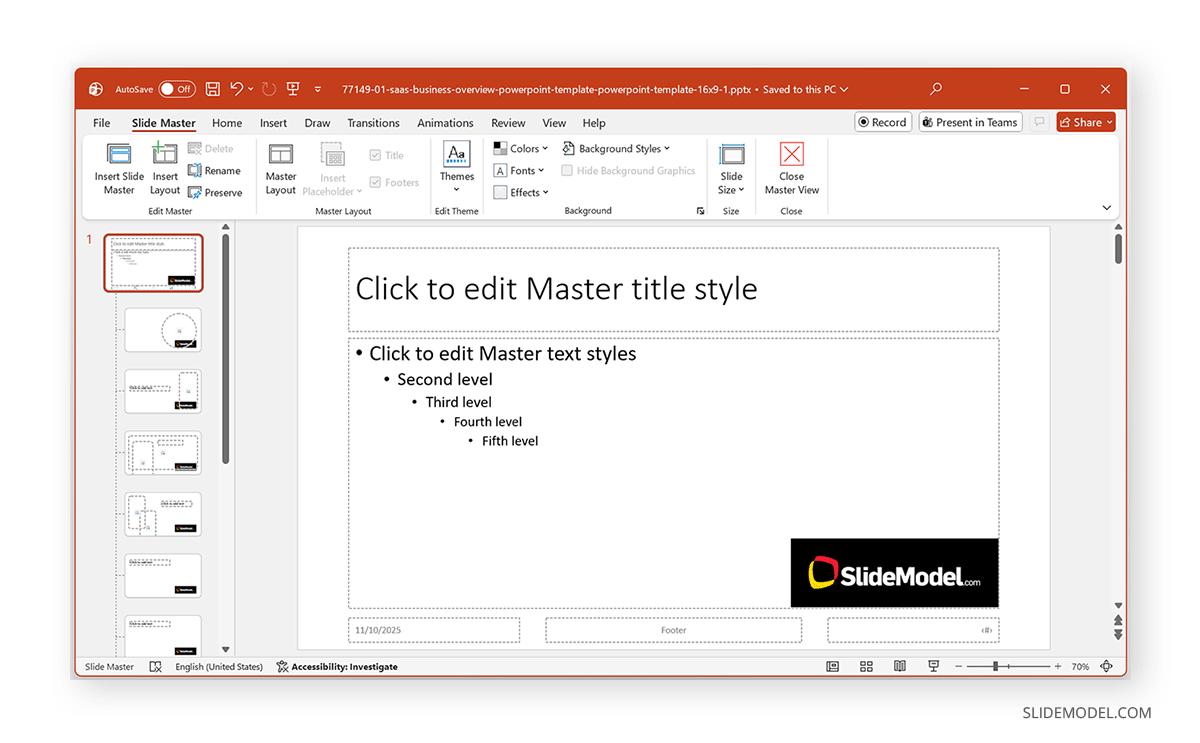The height and width of the screenshot is (743, 1200).
Task: Select the second slide layout thumbnail
Action: tap(162, 330)
